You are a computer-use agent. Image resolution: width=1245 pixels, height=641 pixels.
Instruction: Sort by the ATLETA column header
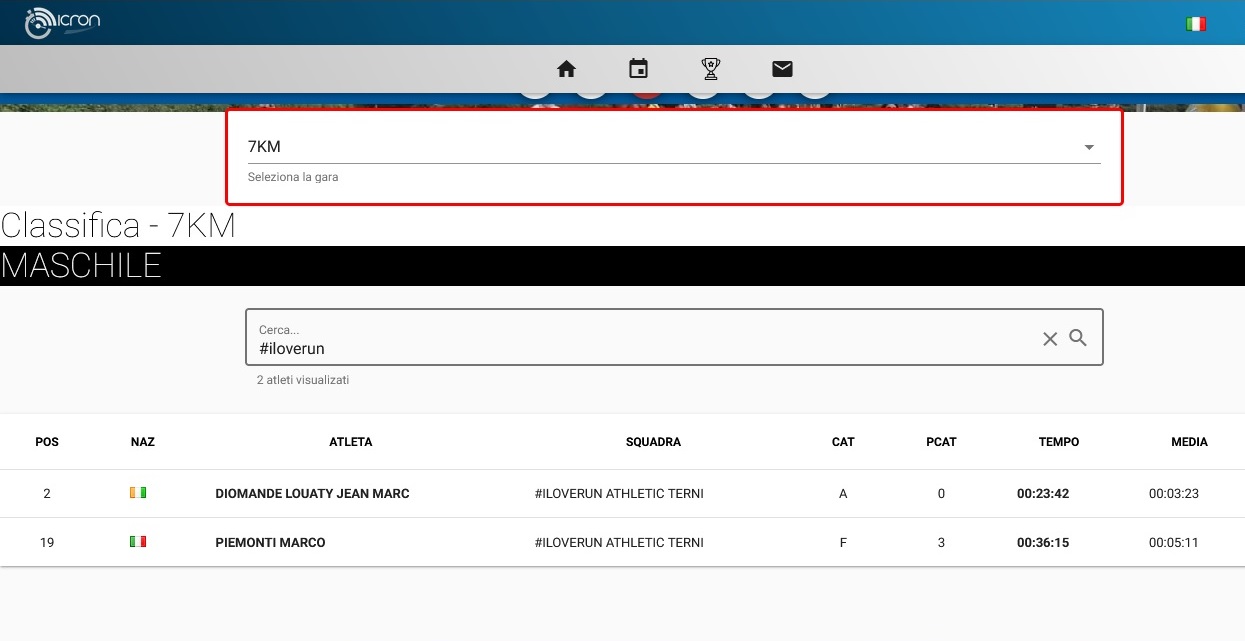pos(351,442)
